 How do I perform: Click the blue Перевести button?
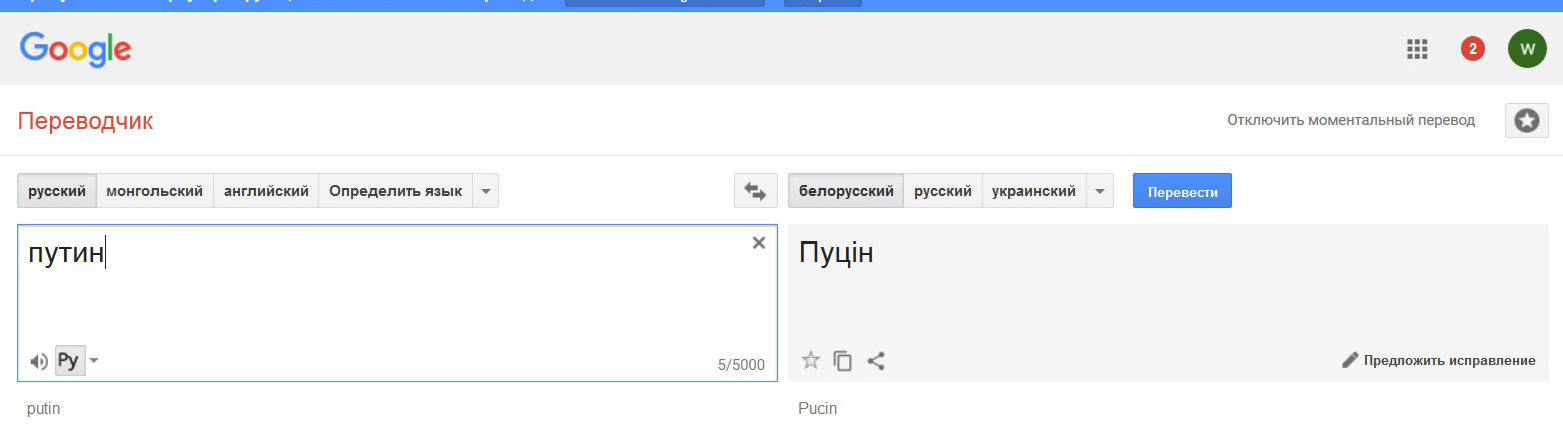click(1182, 191)
